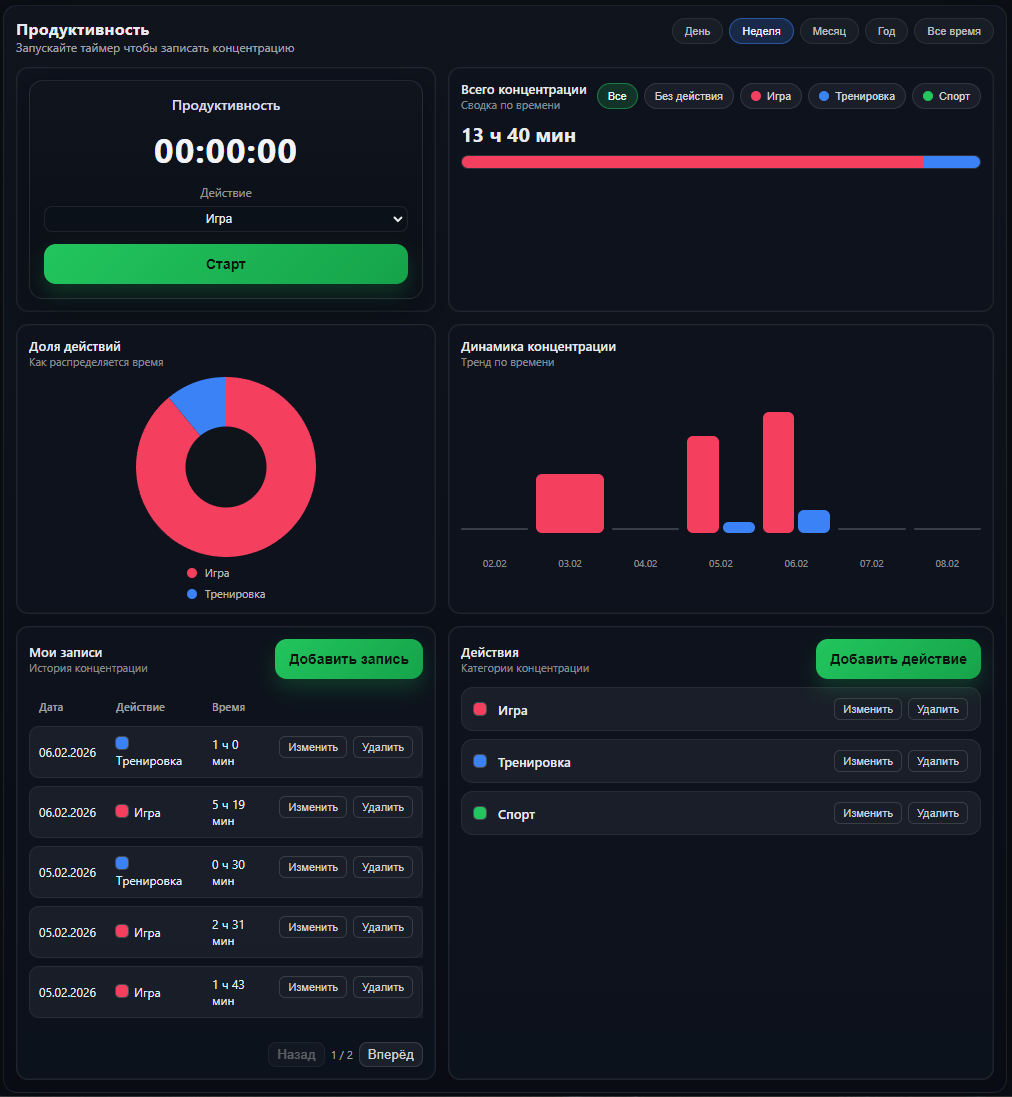Click the red dot icon on the Игра filter chip
The image size is (1012, 1097).
pos(757,96)
